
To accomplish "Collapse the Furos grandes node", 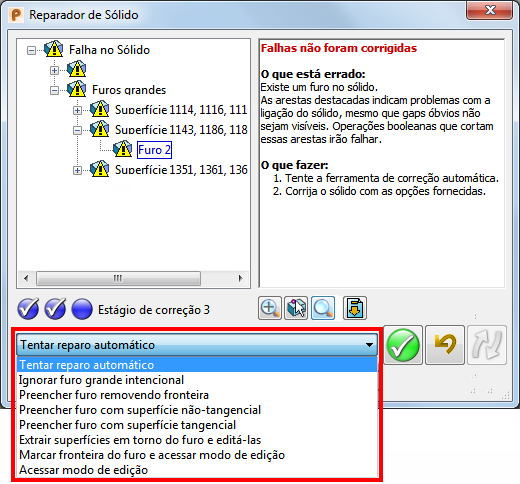I will (x=54, y=90).
